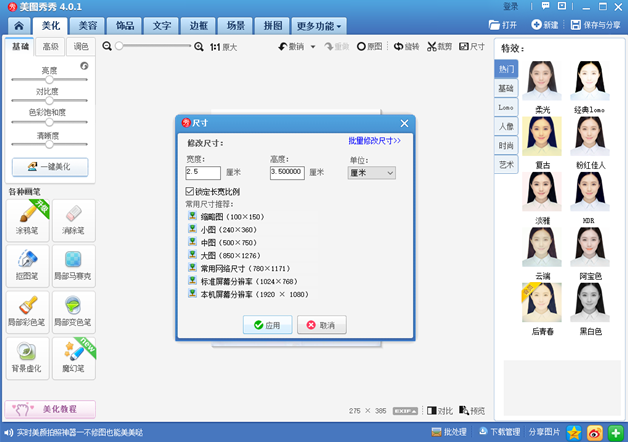This screenshot has width=628, height=442.
Task: Click the 宽度 width input field
Action: point(203,173)
